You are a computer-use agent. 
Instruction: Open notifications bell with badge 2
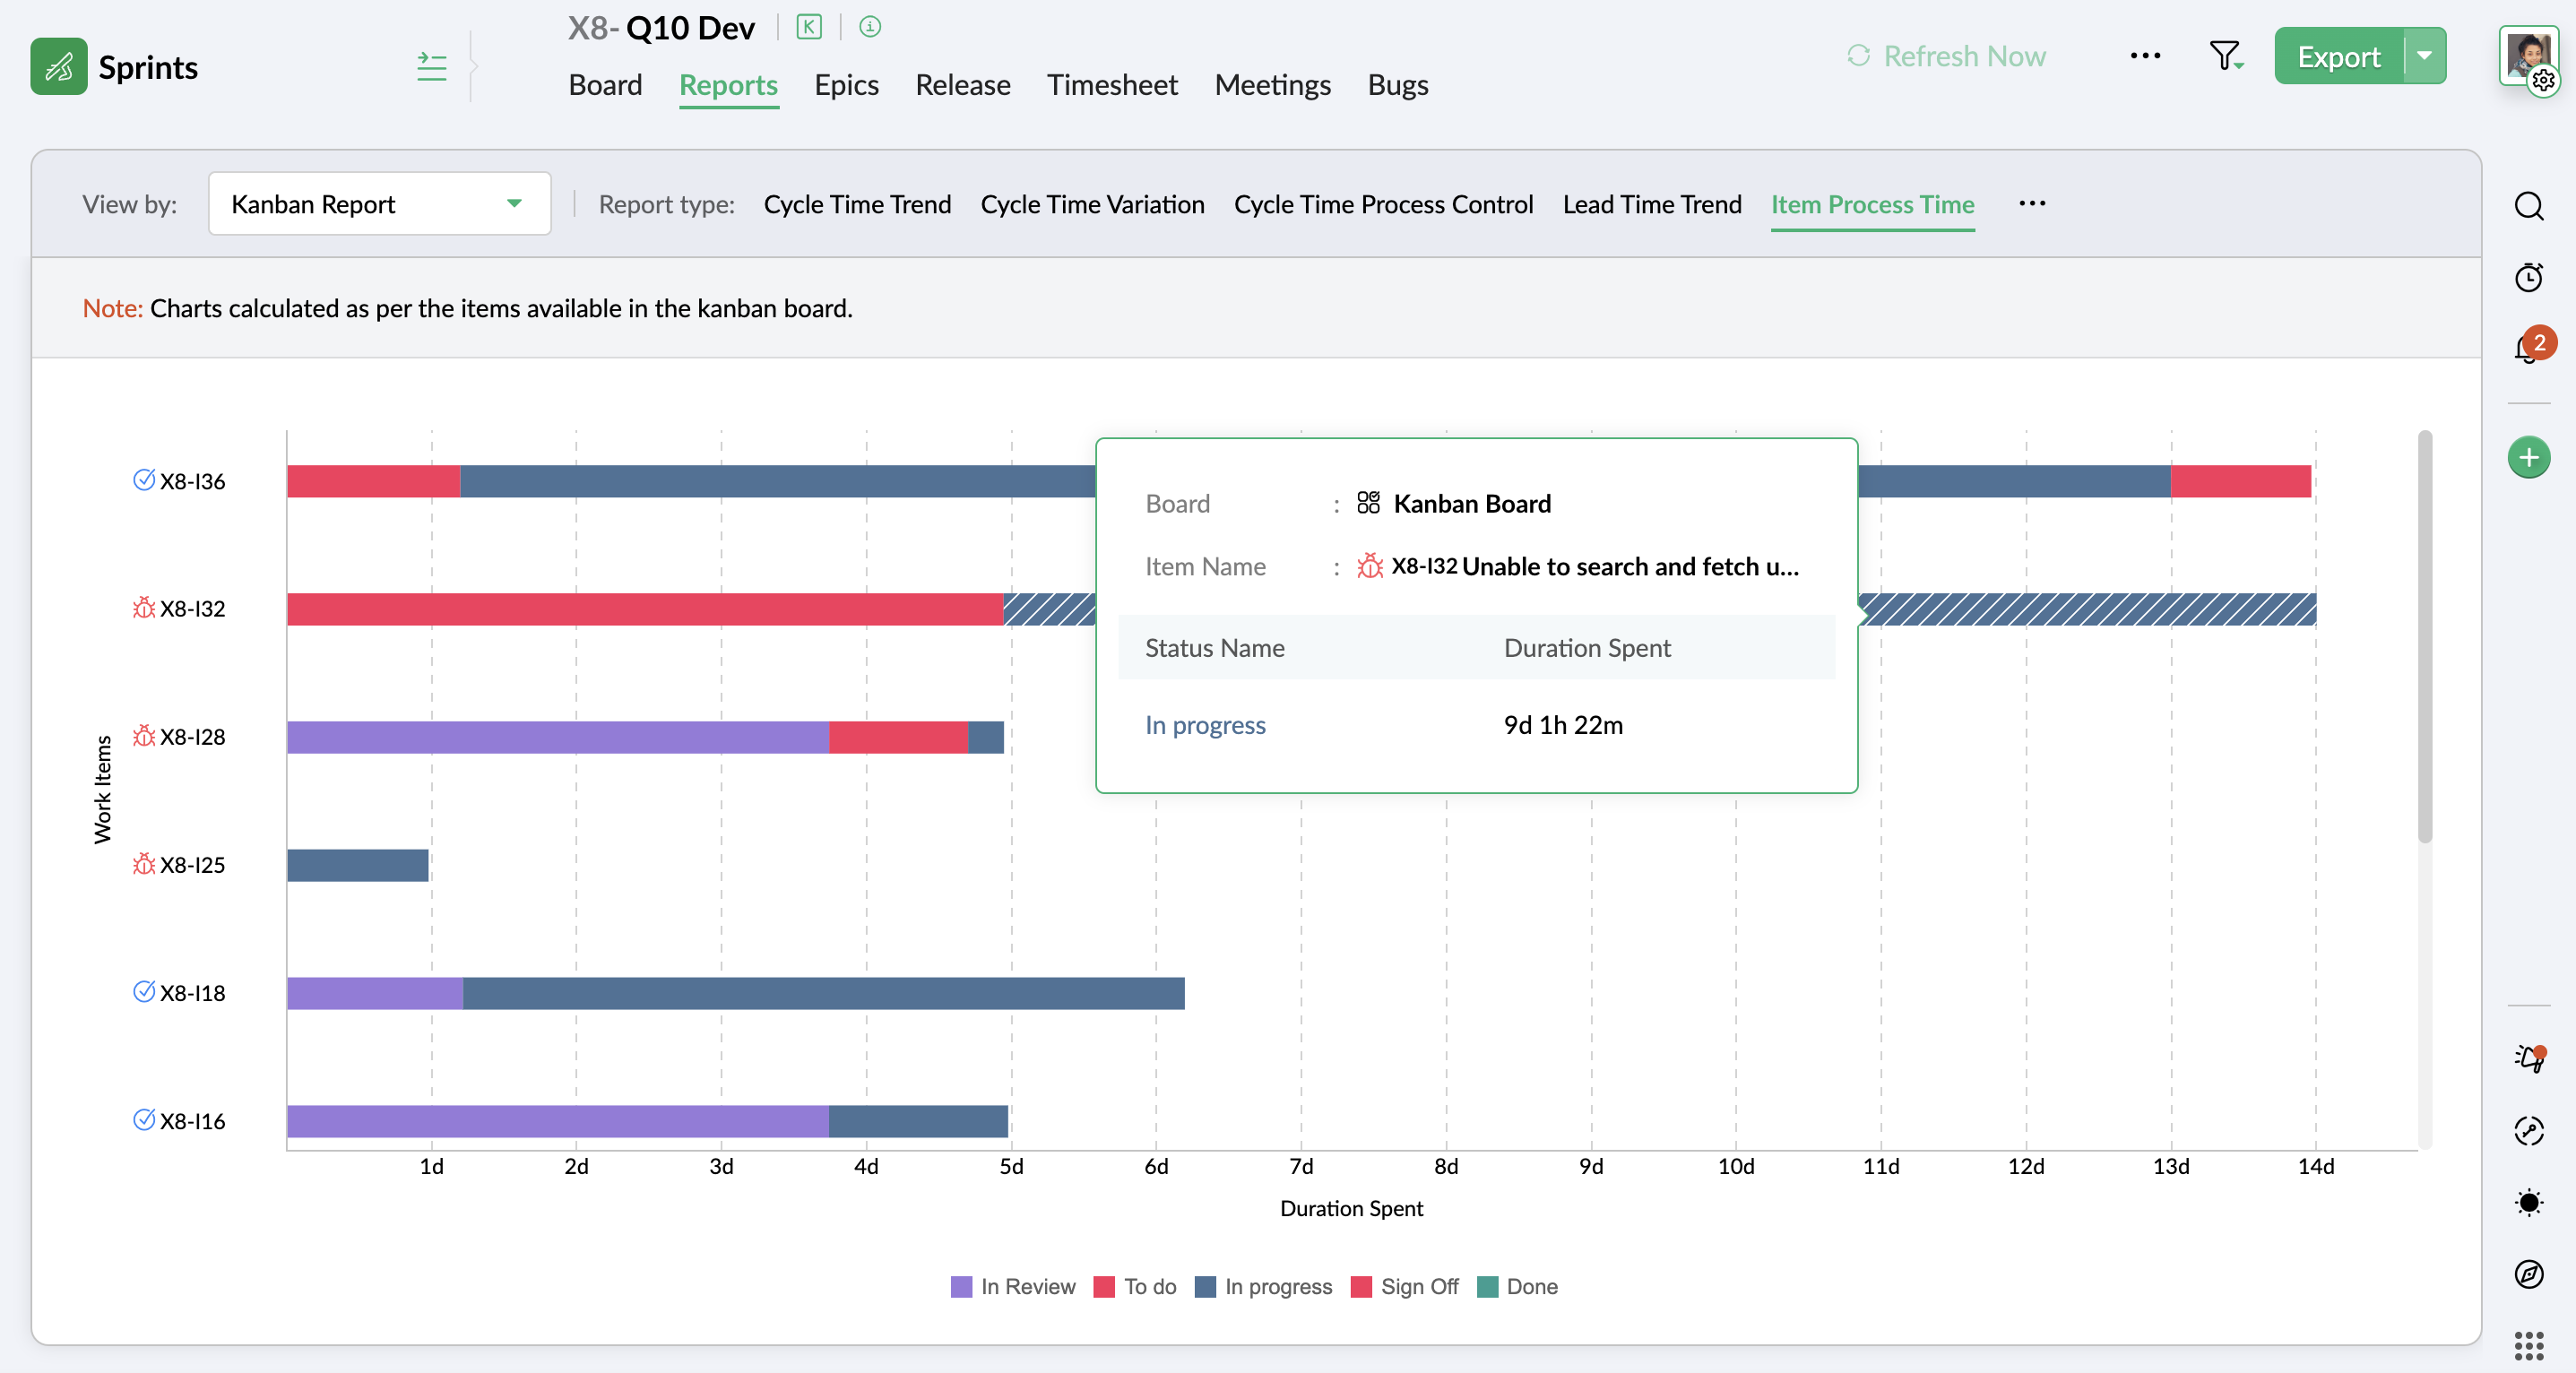tap(2528, 348)
